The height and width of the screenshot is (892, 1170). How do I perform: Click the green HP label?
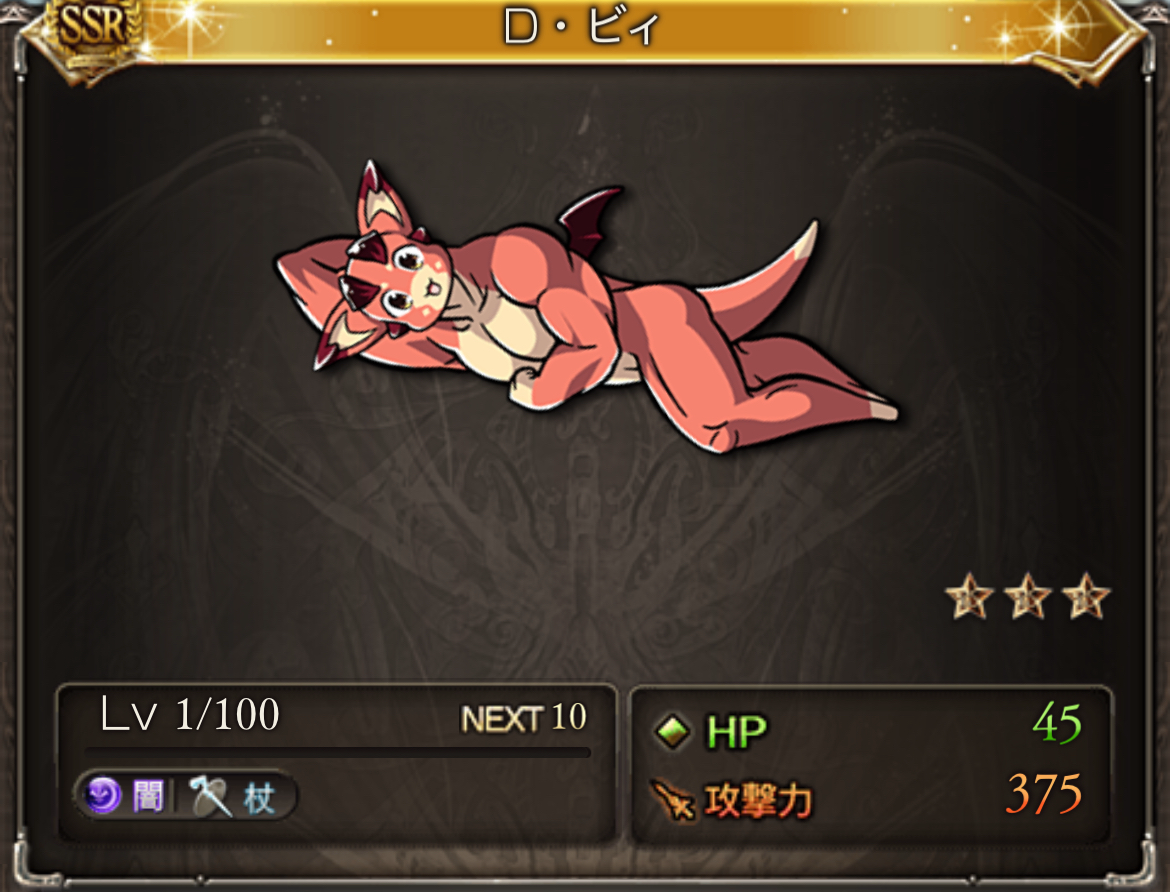pos(736,732)
